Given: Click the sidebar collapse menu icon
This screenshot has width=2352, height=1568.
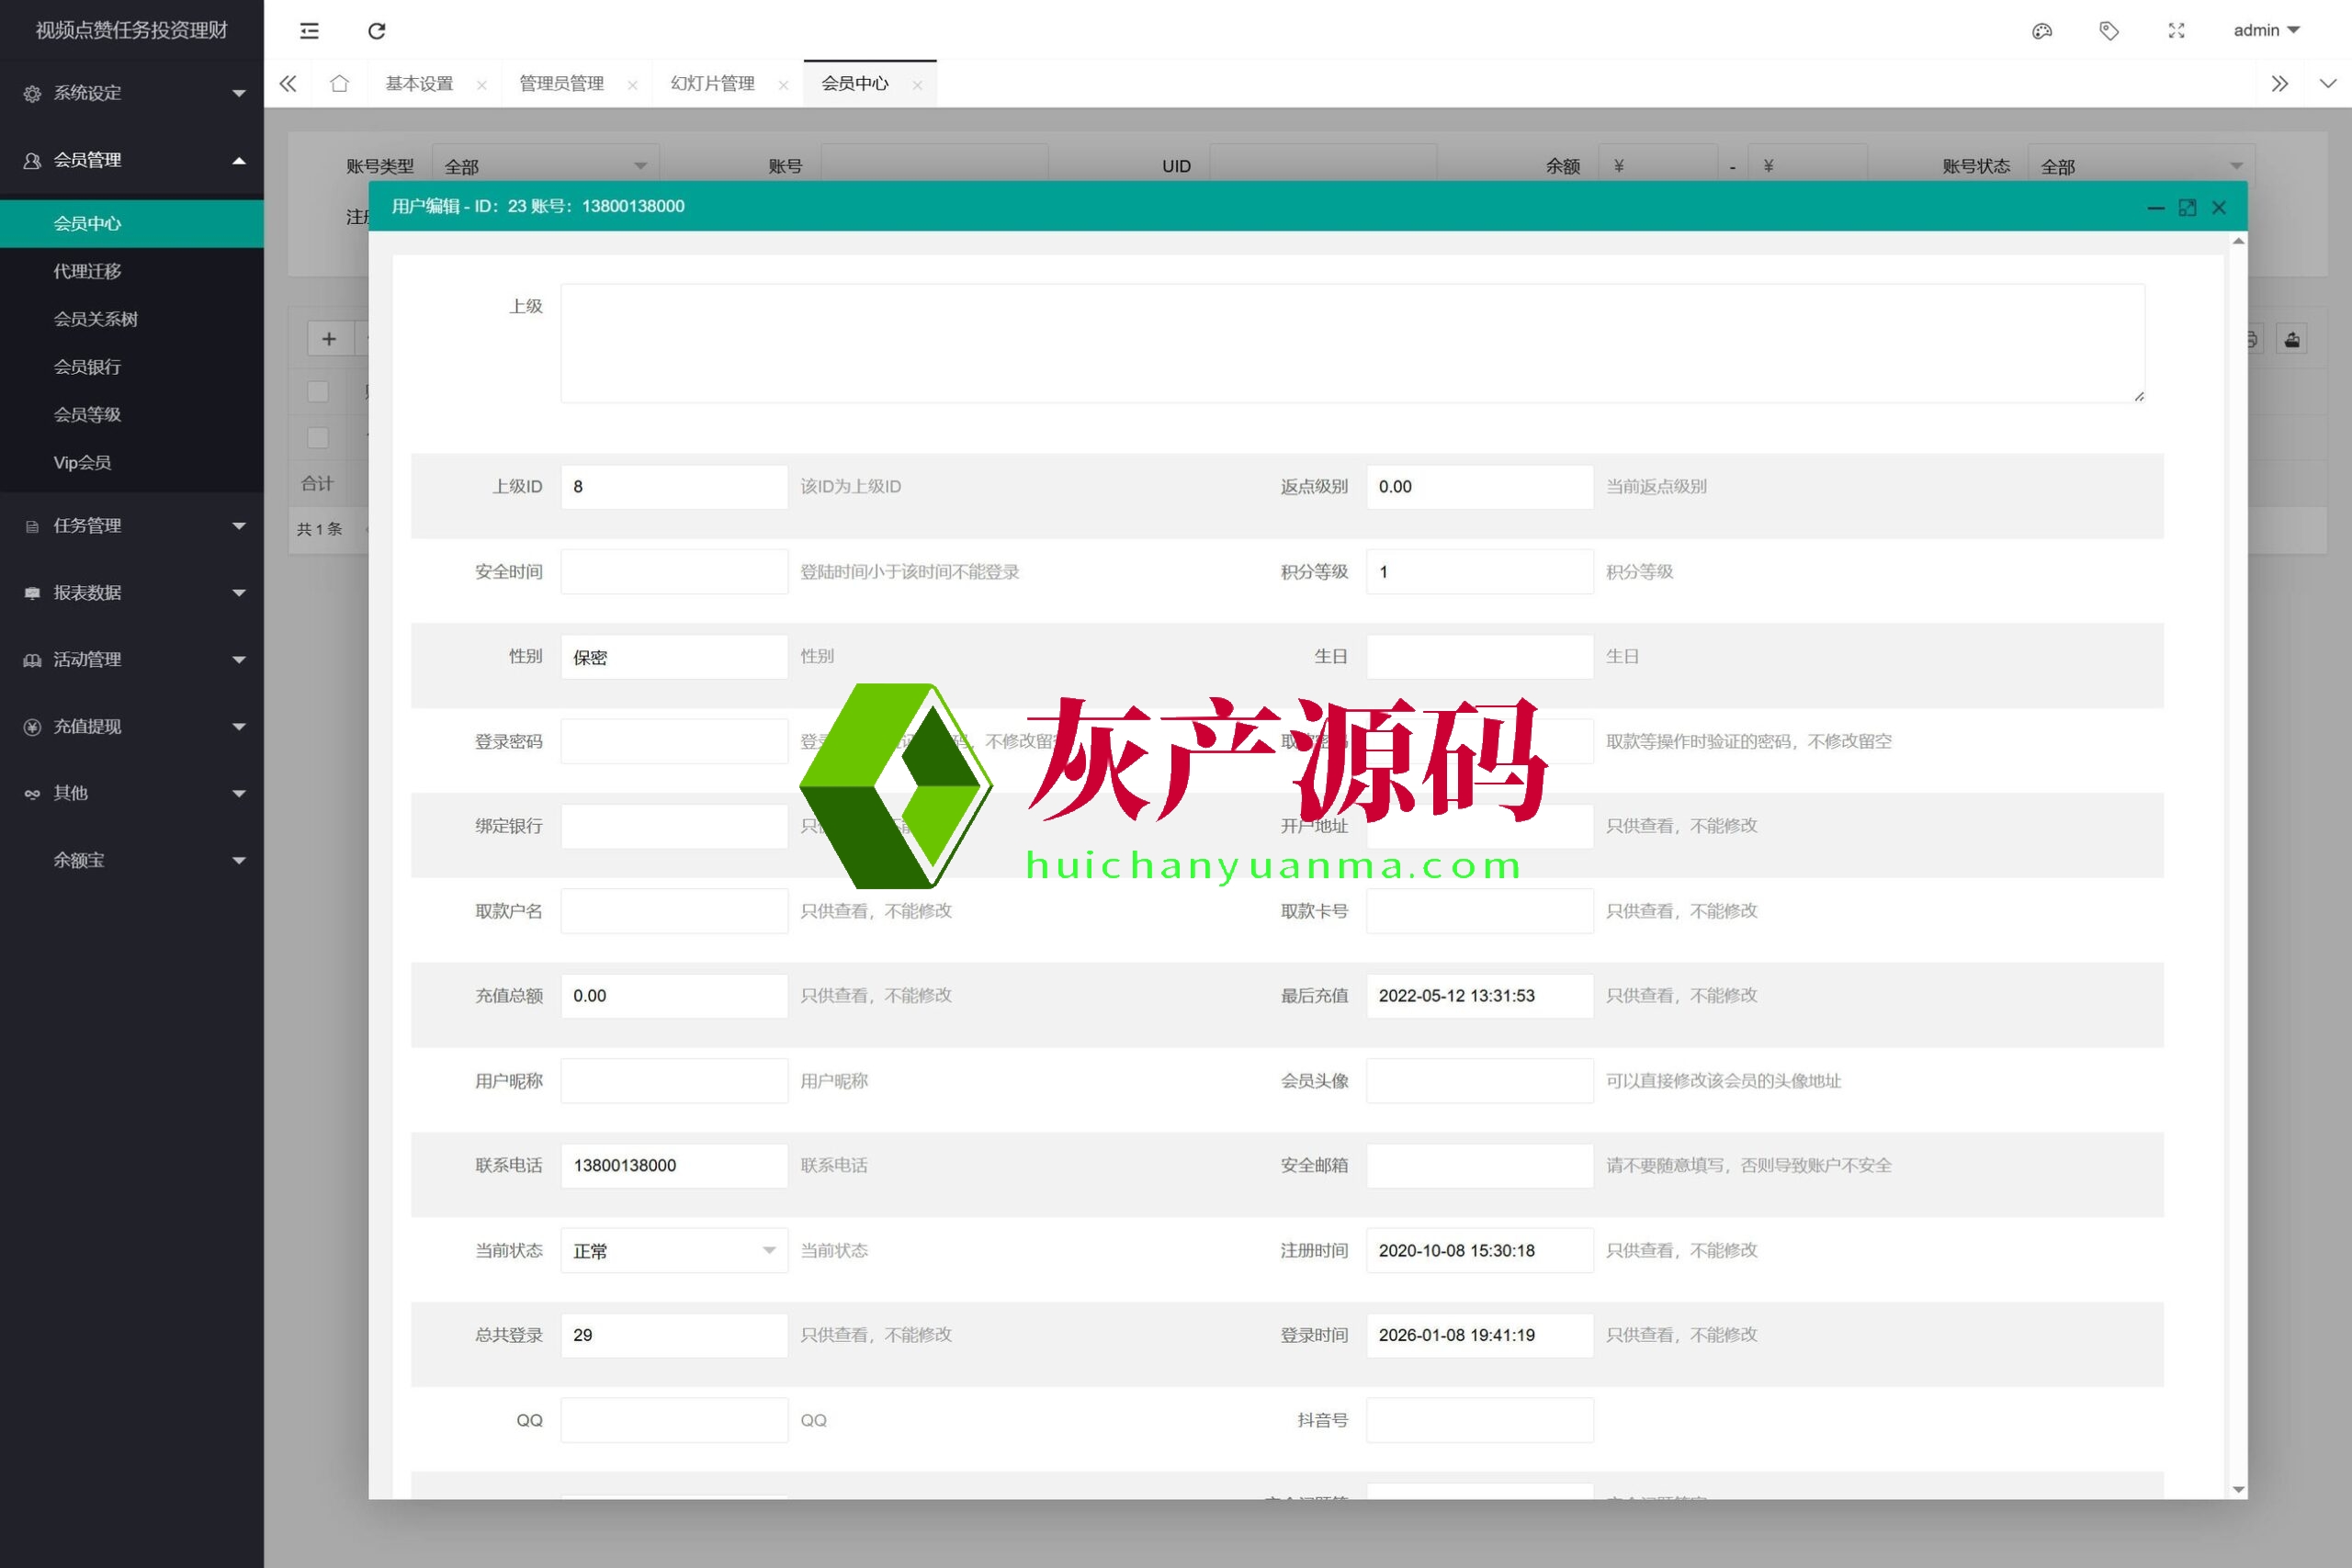Looking at the screenshot, I should pyautogui.click(x=309, y=31).
